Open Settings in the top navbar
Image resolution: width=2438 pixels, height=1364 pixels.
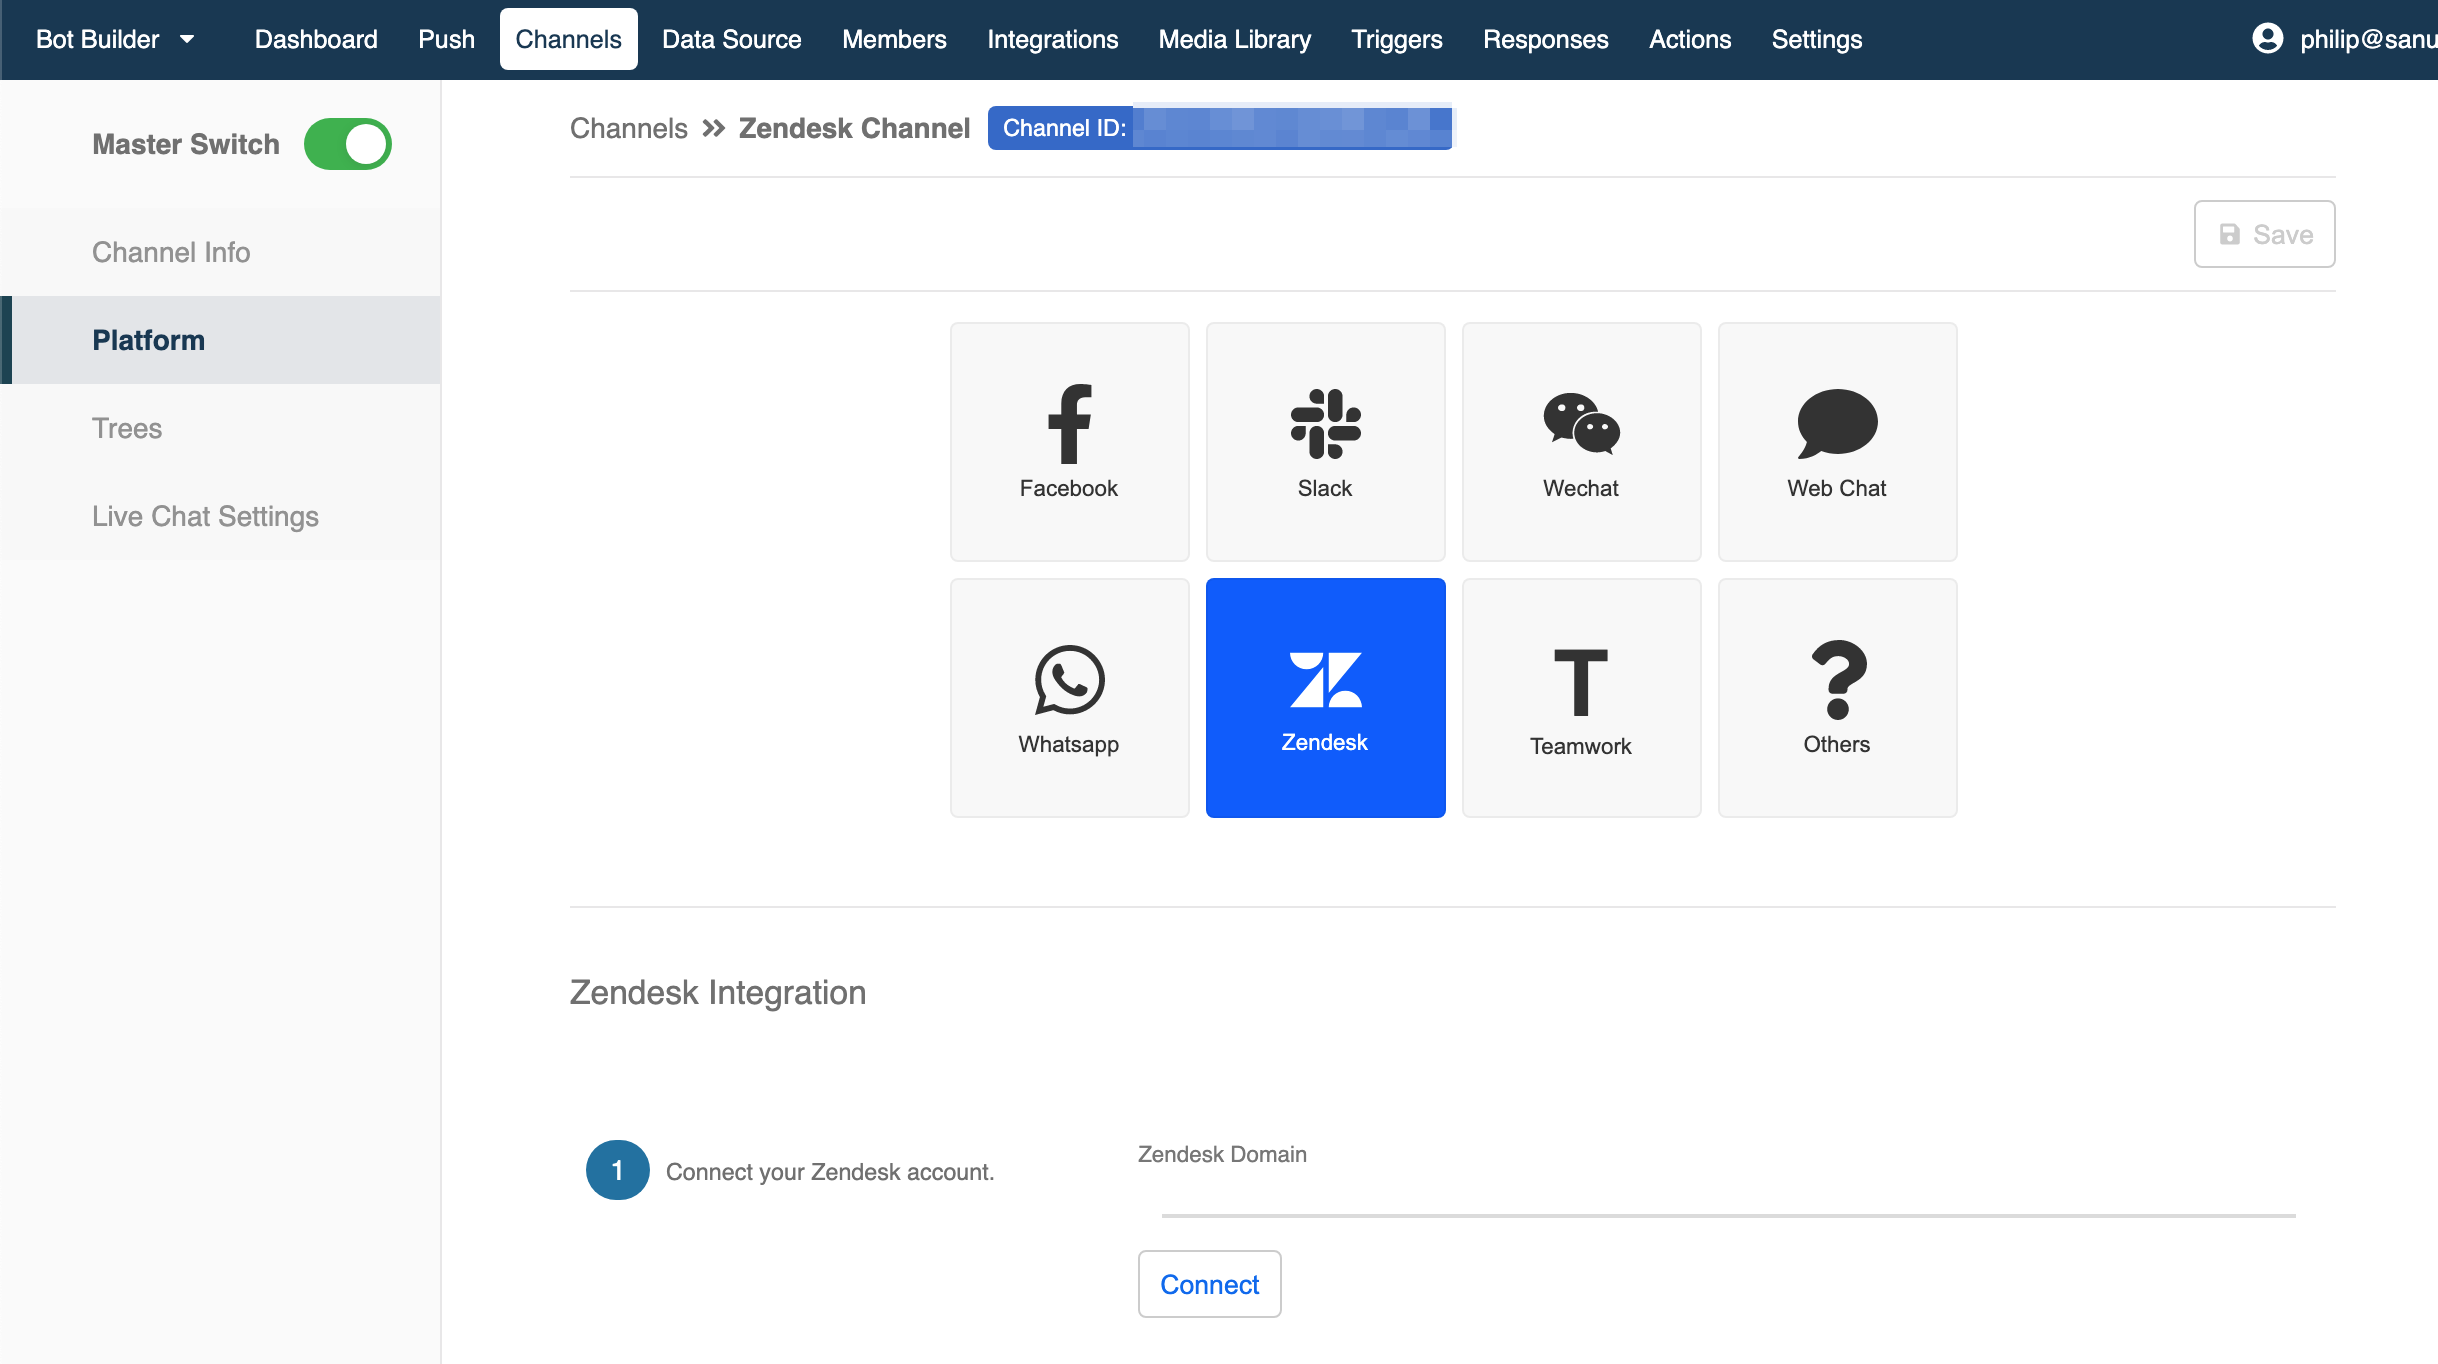(1816, 39)
